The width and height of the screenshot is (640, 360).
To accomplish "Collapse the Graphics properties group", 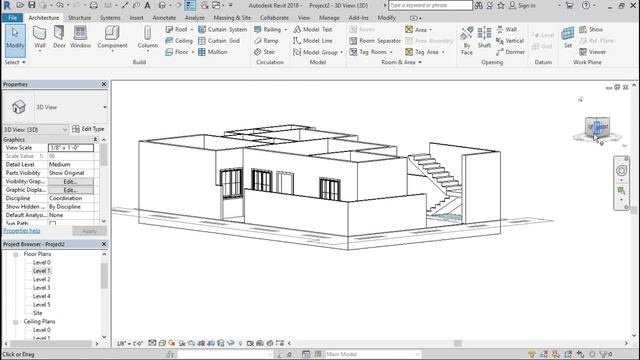I will pos(95,140).
